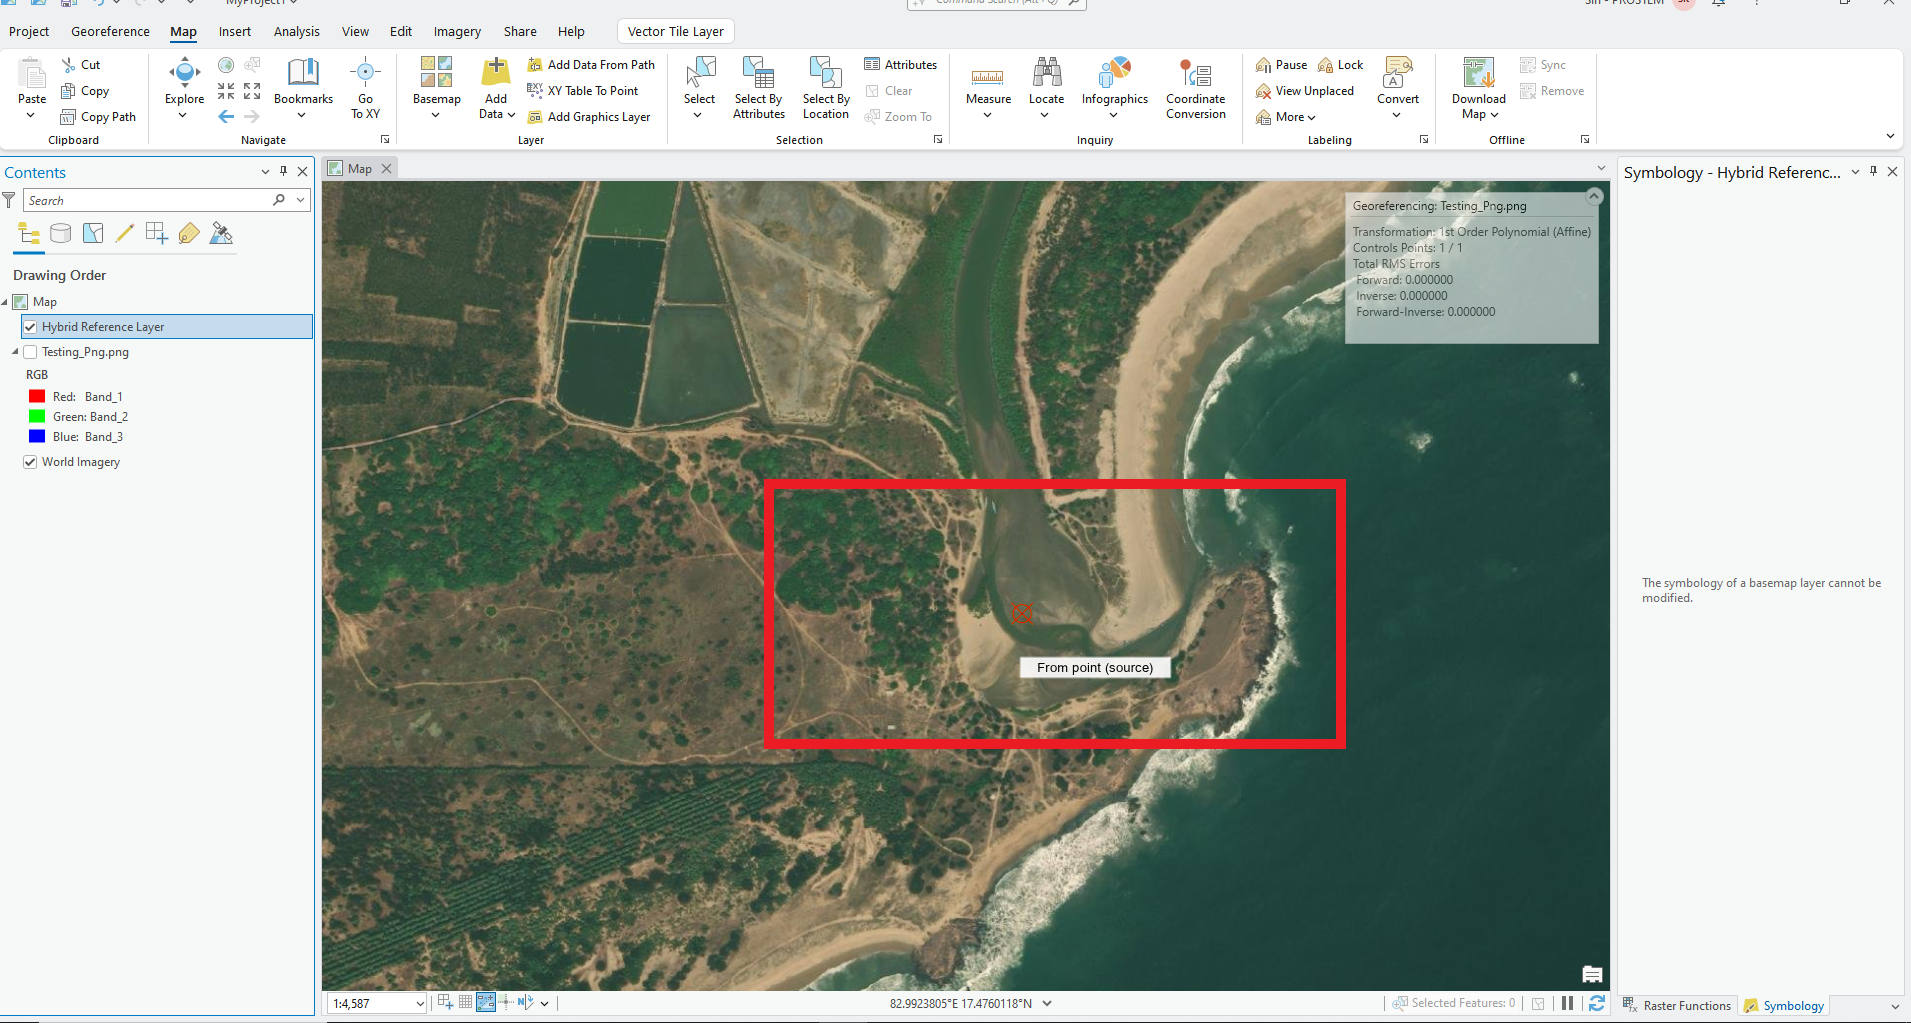
Task: Open Select By Attributes
Action: point(759,87)
